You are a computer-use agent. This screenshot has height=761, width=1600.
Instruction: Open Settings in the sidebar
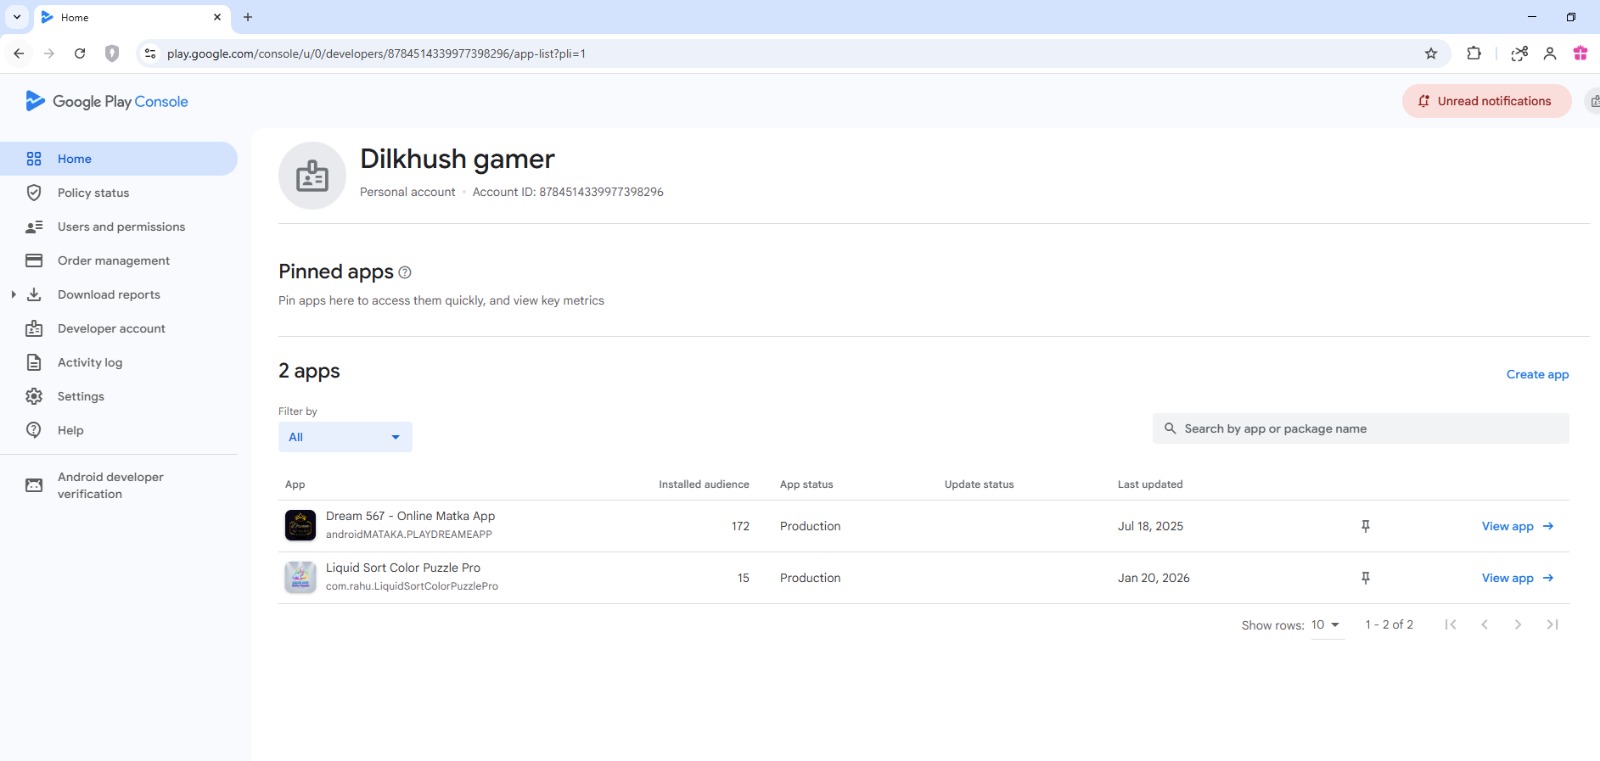coord(81,397)
